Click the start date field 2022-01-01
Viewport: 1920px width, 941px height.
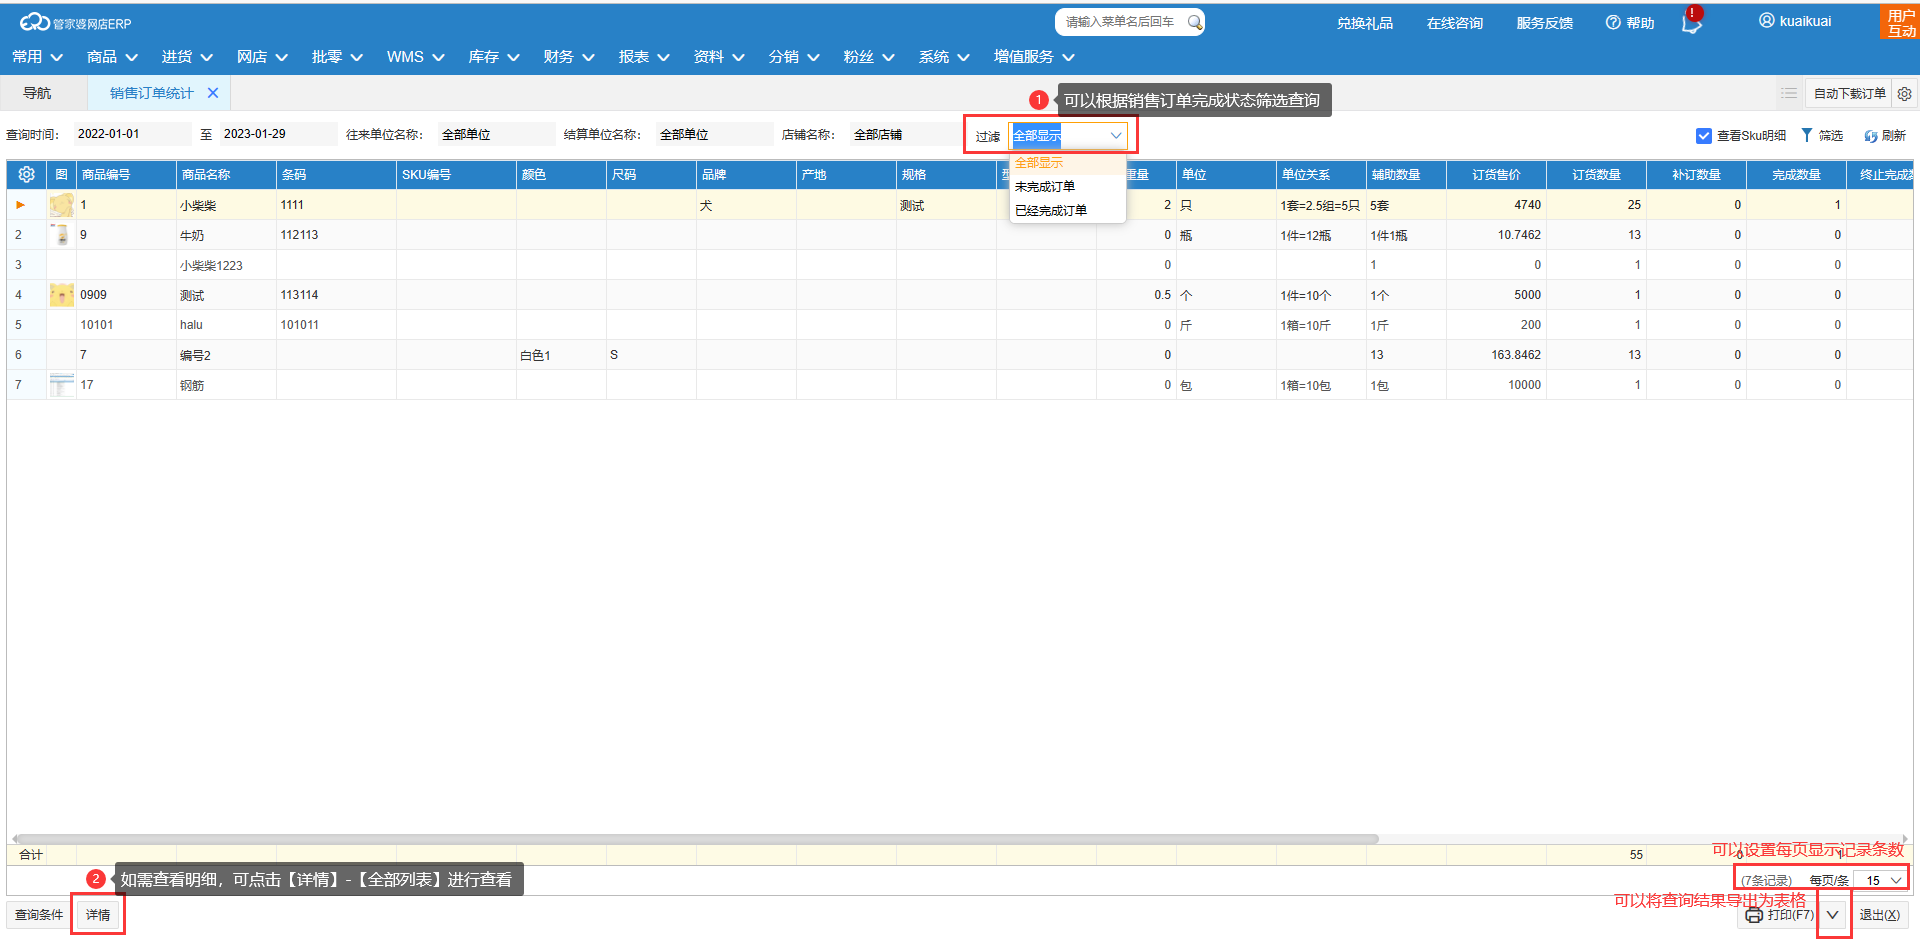point(130,134)
